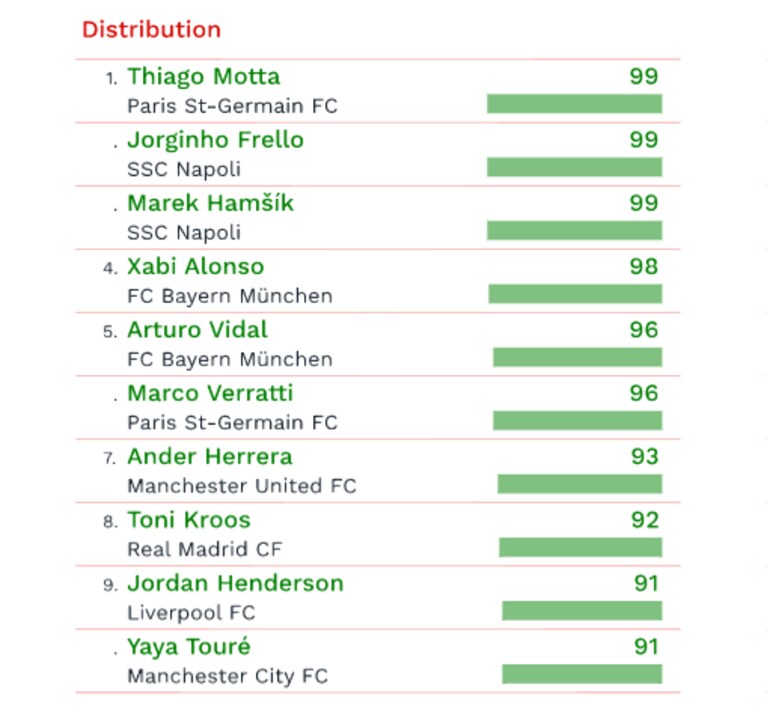767x717 pixels.
Task: Click Real Madrid CF team text
Action: [x=204, y=549]
